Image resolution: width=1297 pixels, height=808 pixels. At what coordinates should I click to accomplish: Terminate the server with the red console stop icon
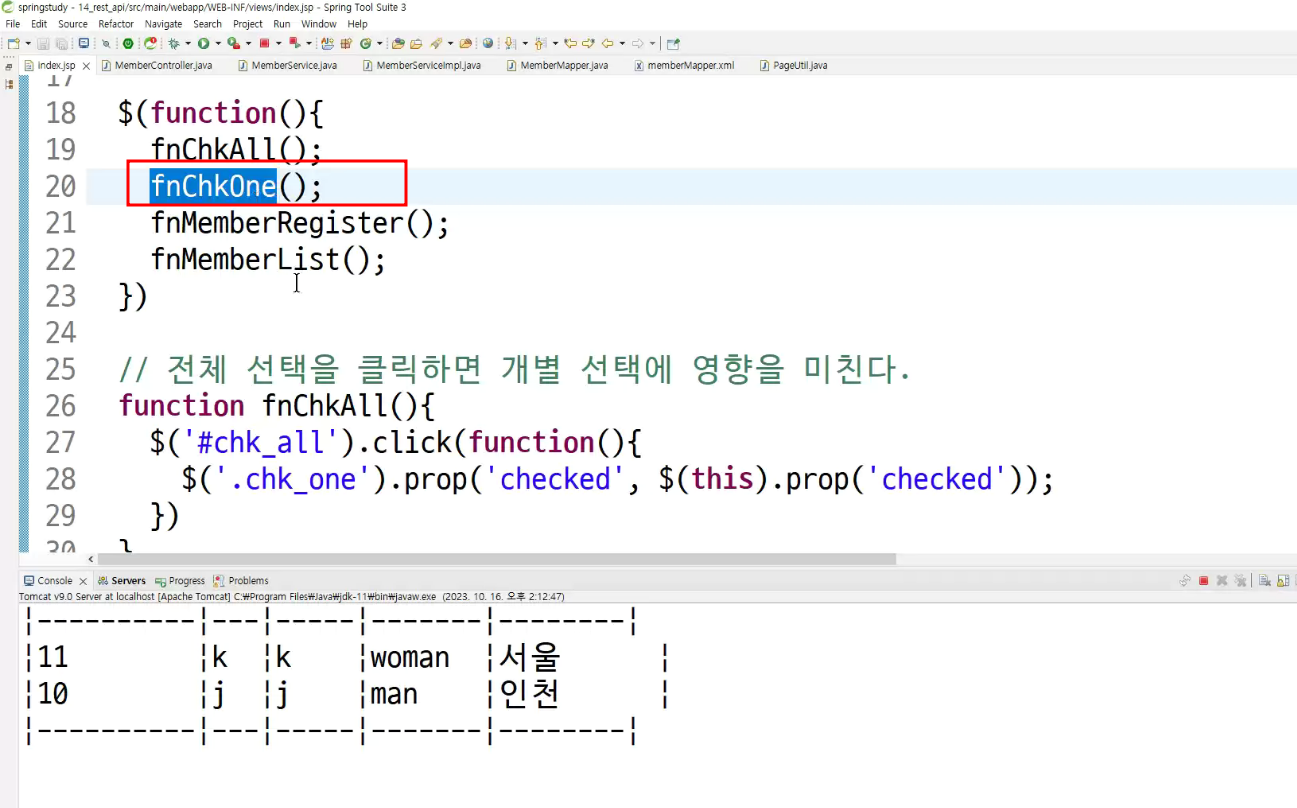[x=1204, y=580]
